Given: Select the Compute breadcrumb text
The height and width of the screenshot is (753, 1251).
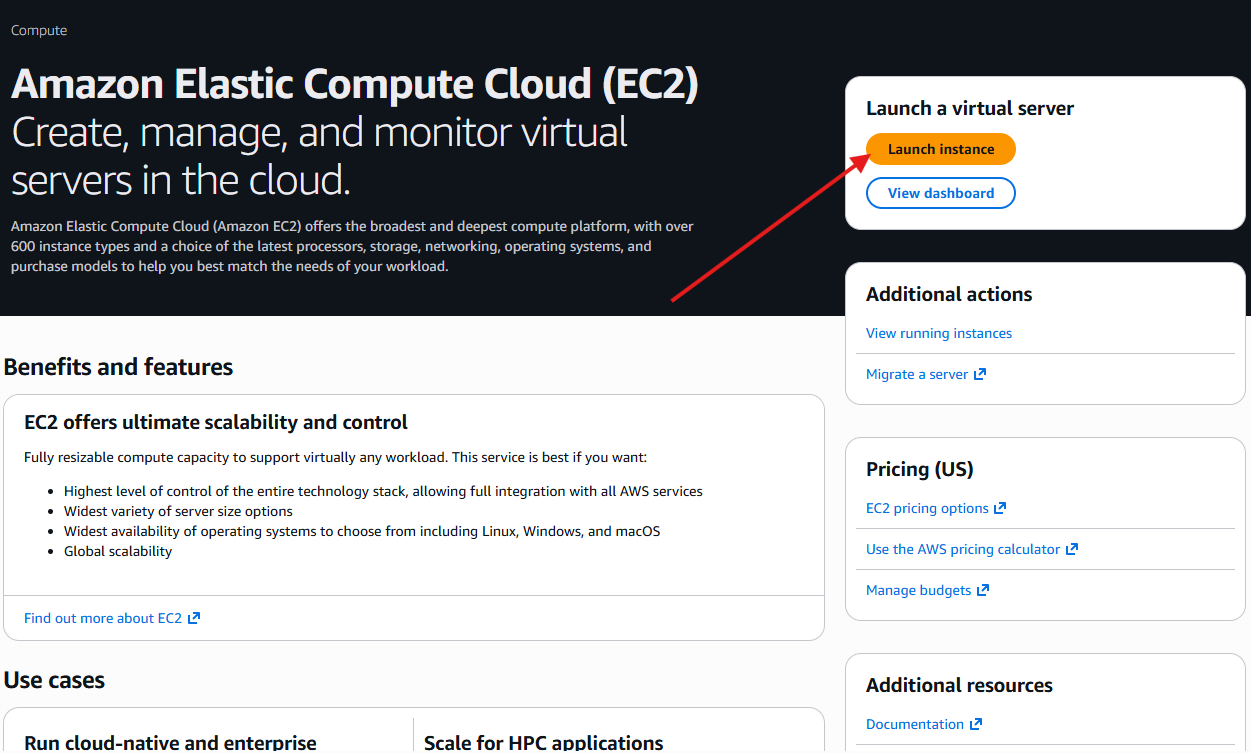Looking at the screenshot, I should click(39, 30).
